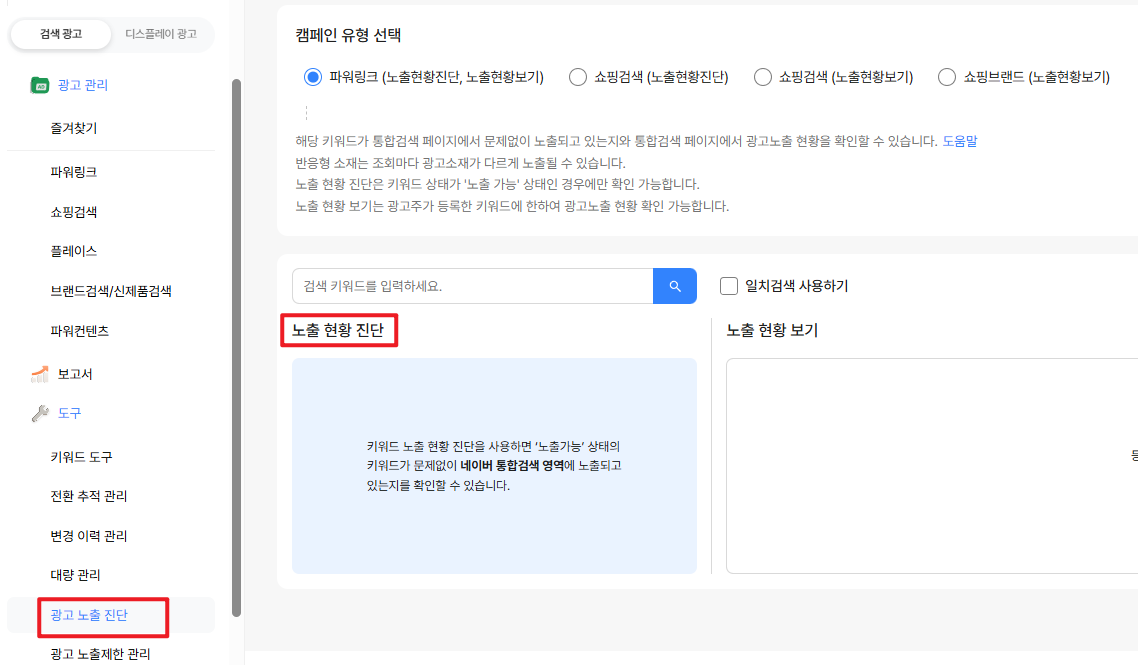Screen dimensions: 1138x665
Task: Click the green 광고 관리 icon
Action: (39, 85)
